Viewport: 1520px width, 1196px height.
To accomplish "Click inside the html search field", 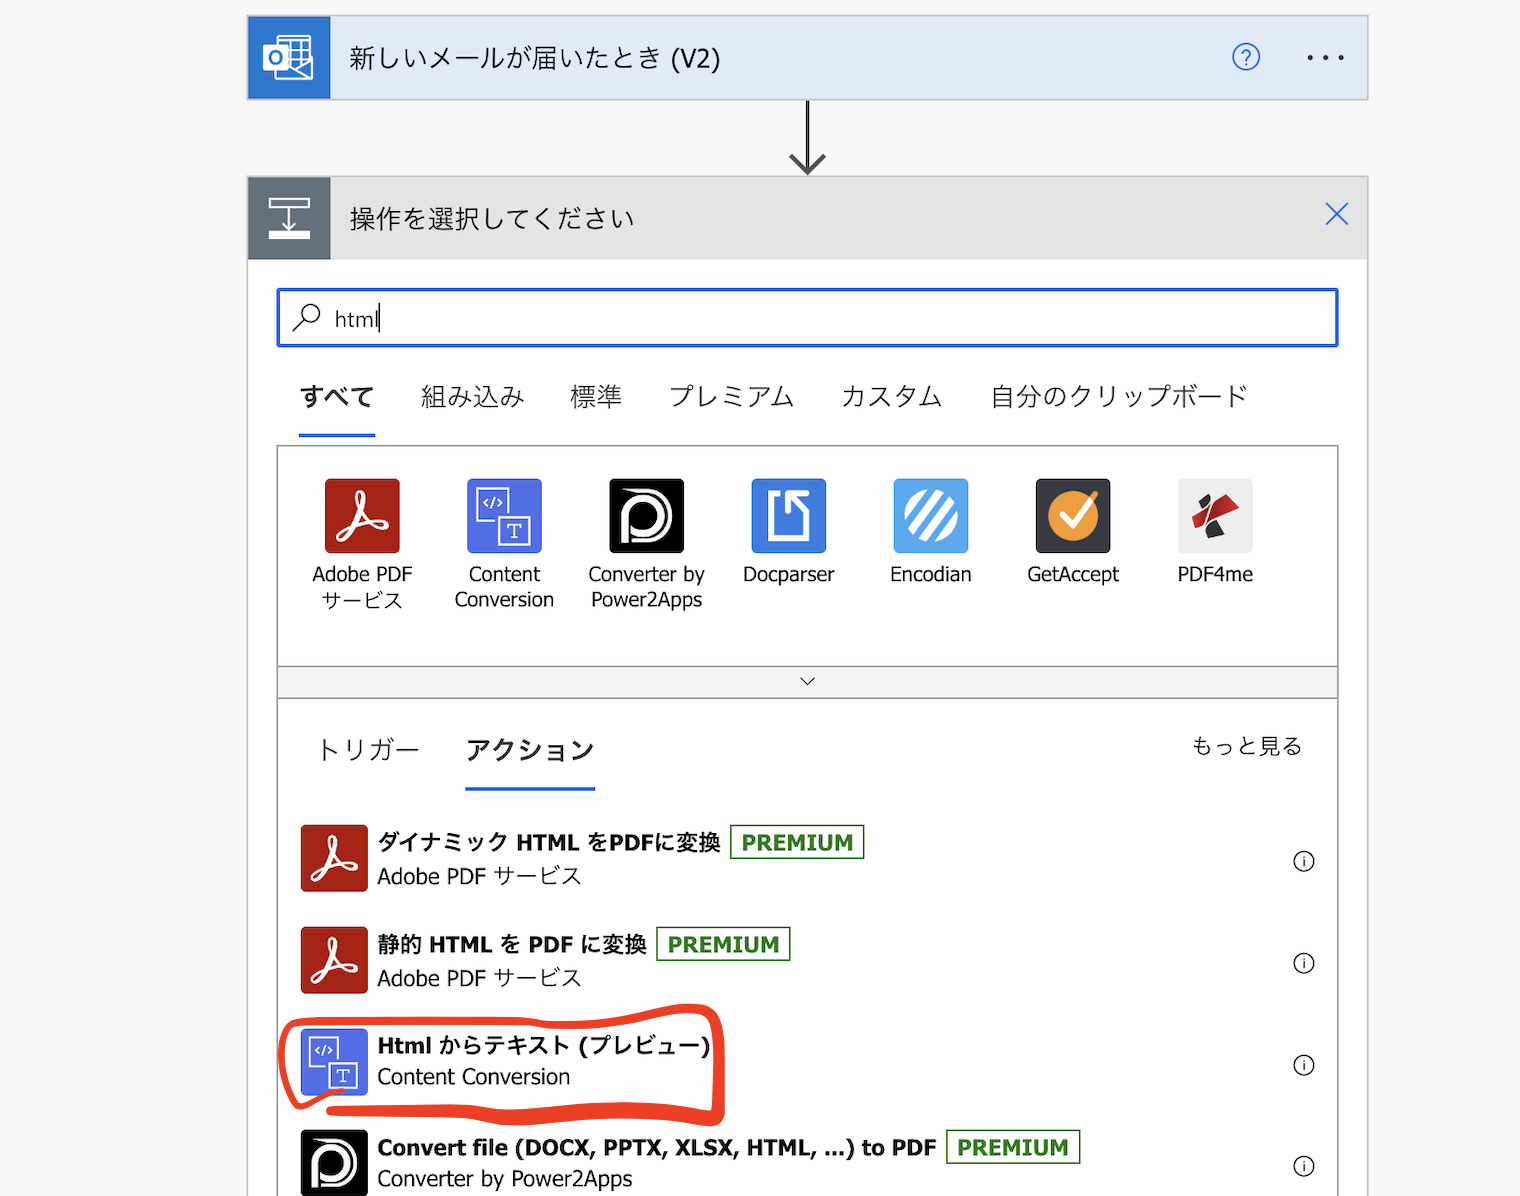I will tap(700, 317).
